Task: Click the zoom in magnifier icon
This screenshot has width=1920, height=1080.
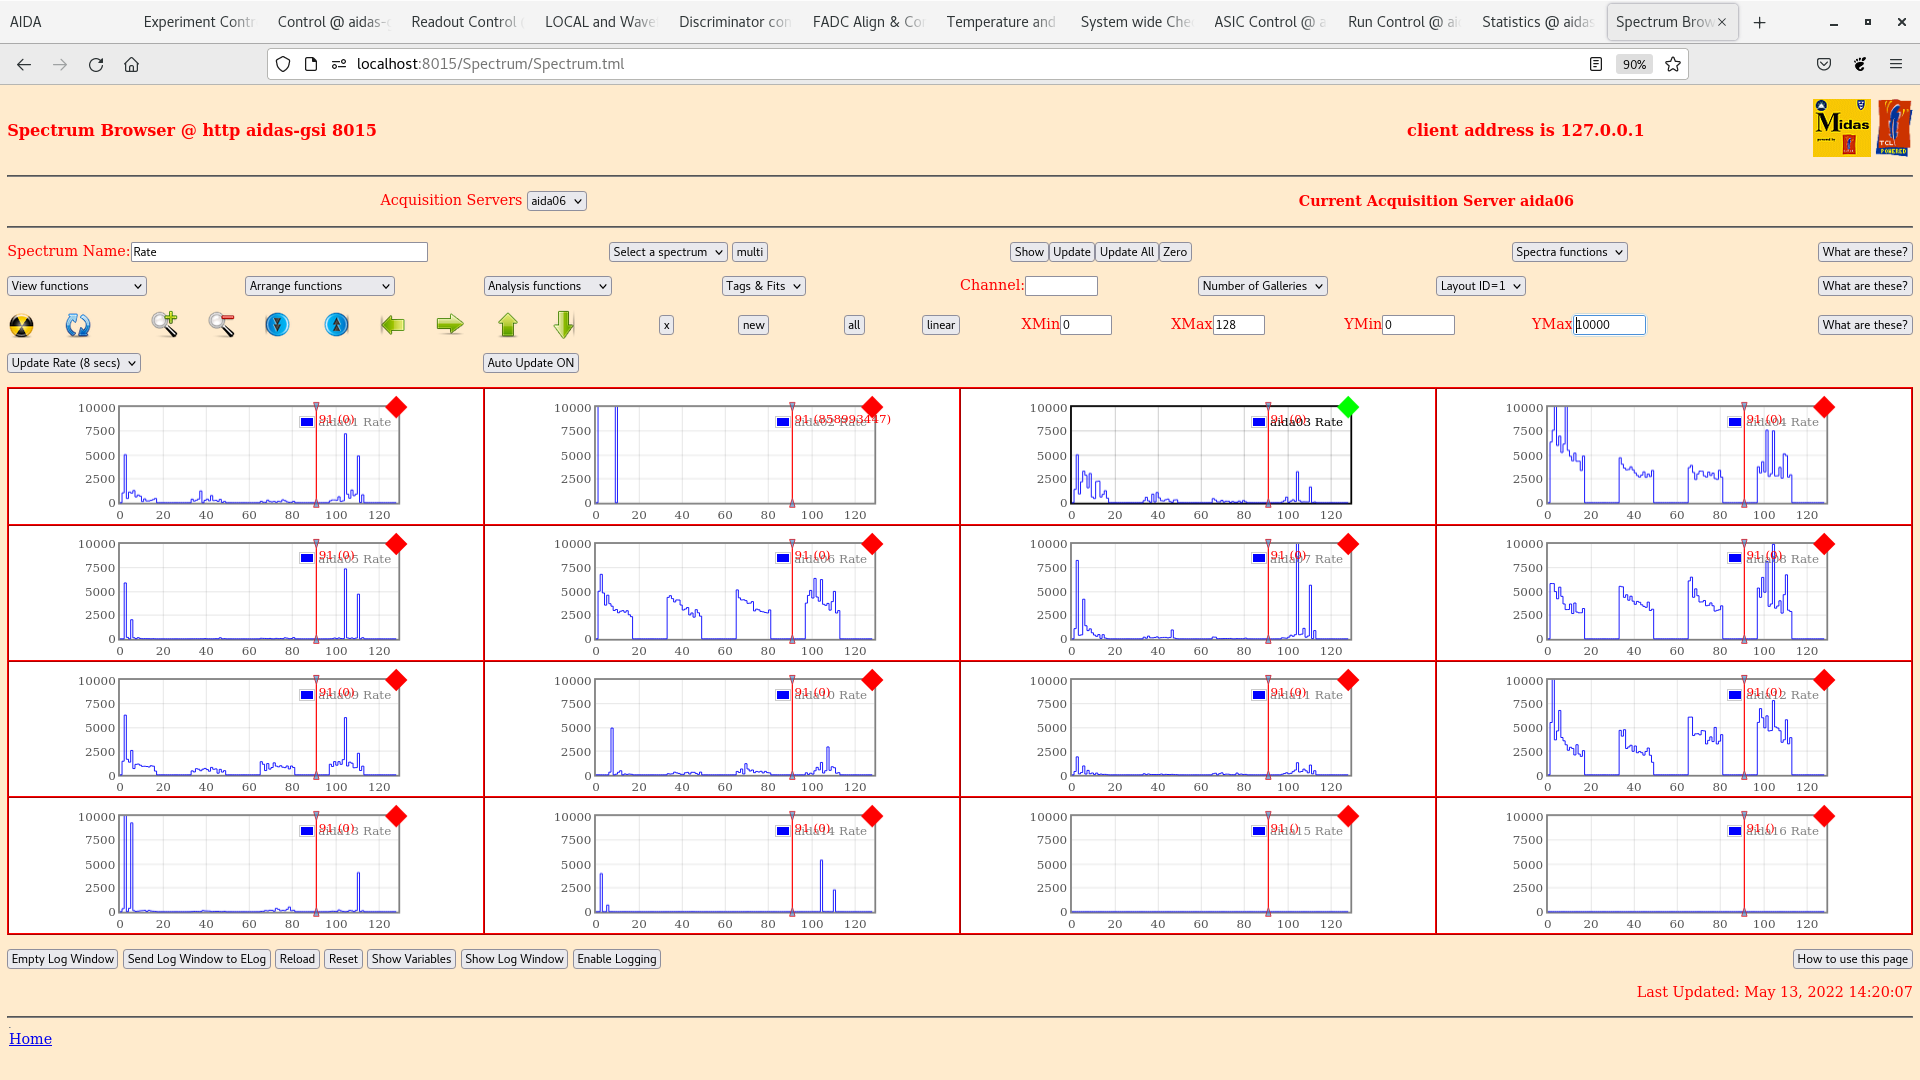Action: click(165, 324)
